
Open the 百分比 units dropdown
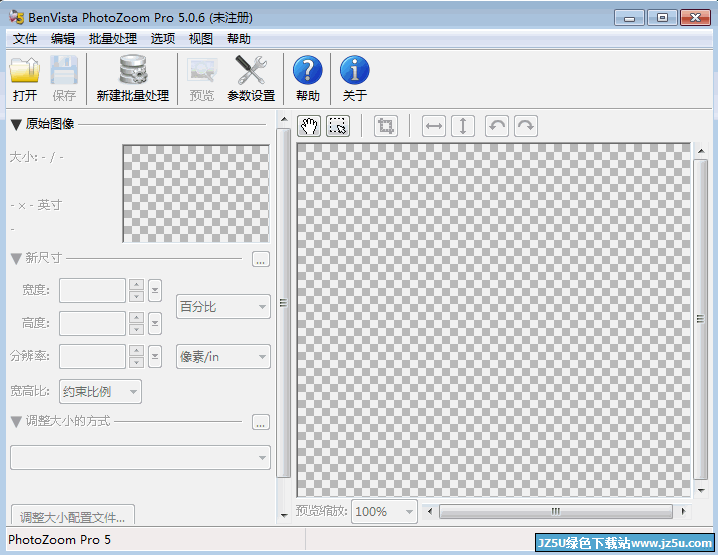click(223, 307)
